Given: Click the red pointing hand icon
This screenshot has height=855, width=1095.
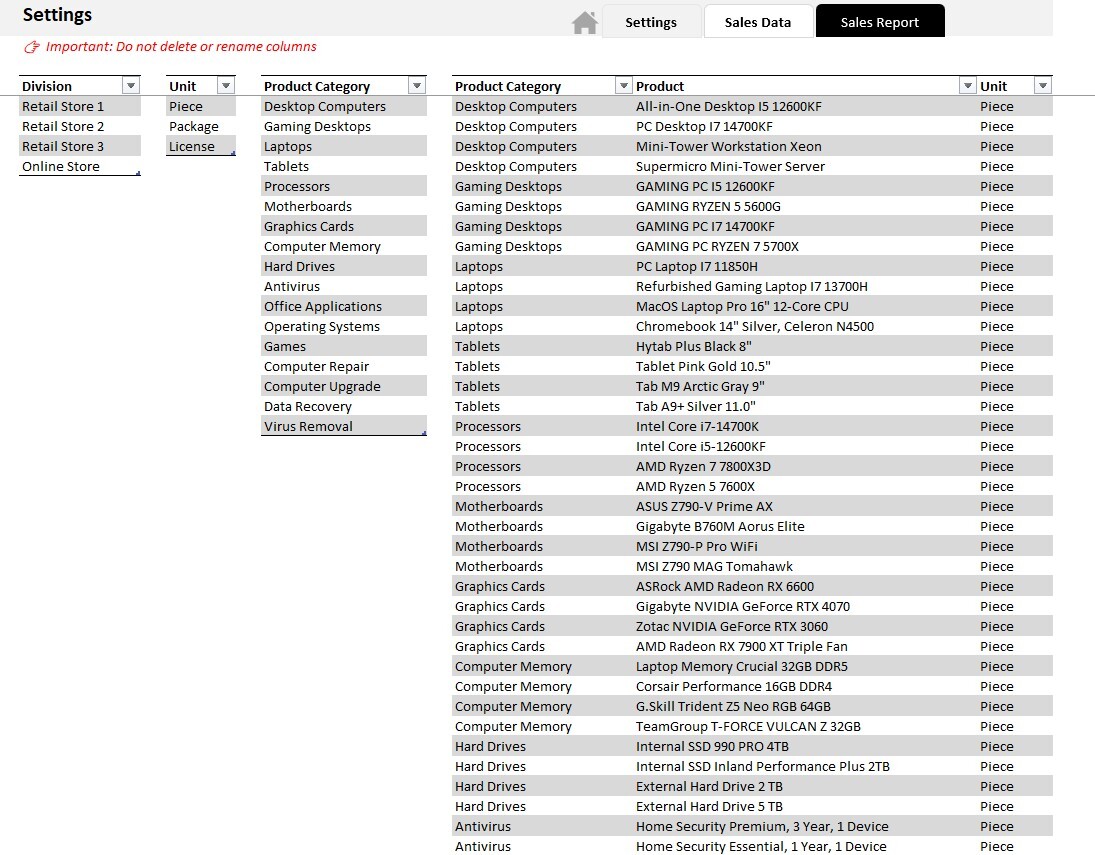Looking at the screenshot, I should pos(31,47).
